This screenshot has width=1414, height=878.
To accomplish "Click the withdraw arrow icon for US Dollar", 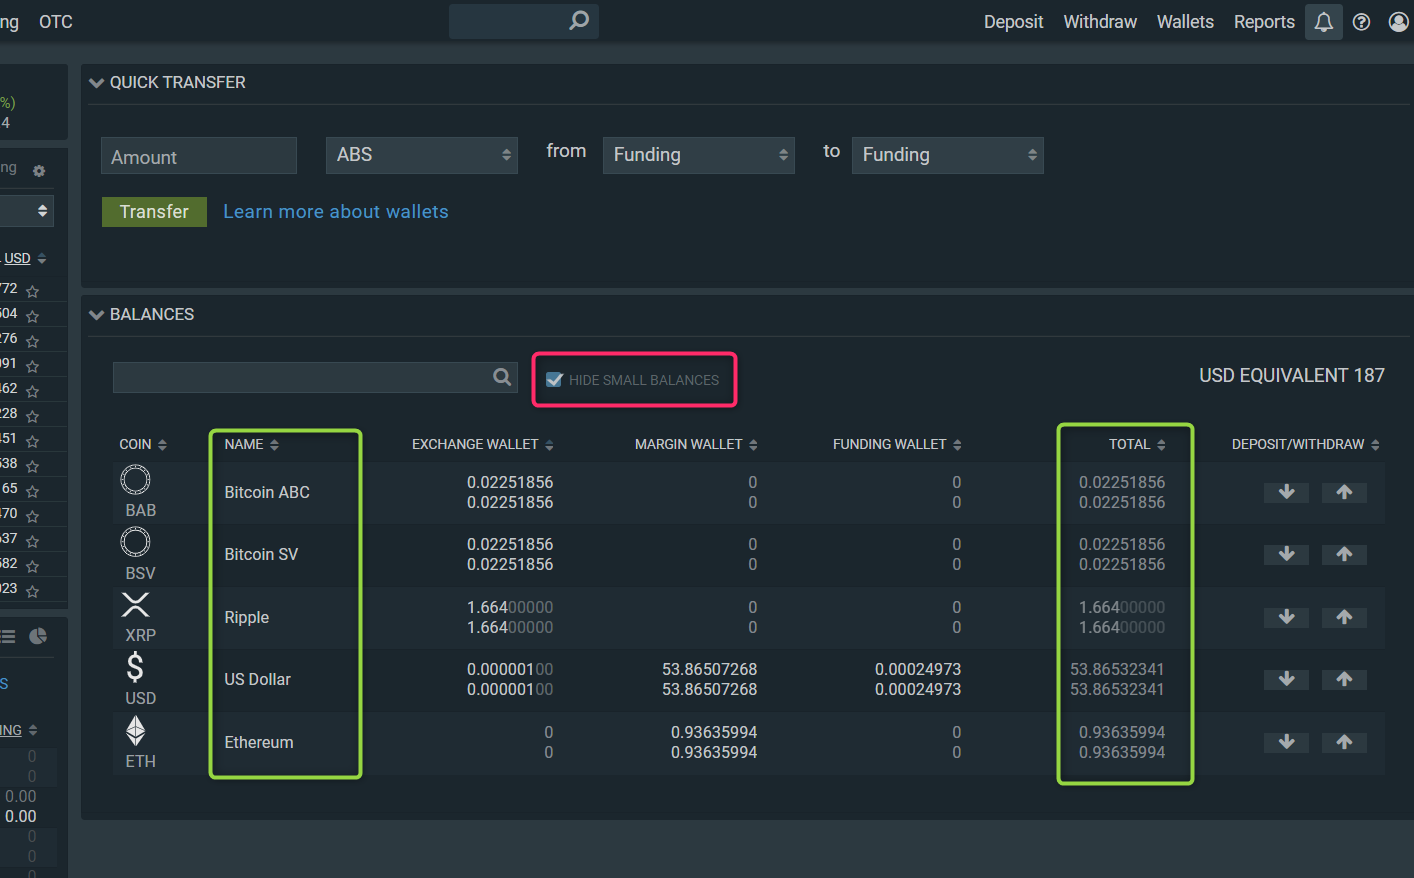I will coord(1344,679).
